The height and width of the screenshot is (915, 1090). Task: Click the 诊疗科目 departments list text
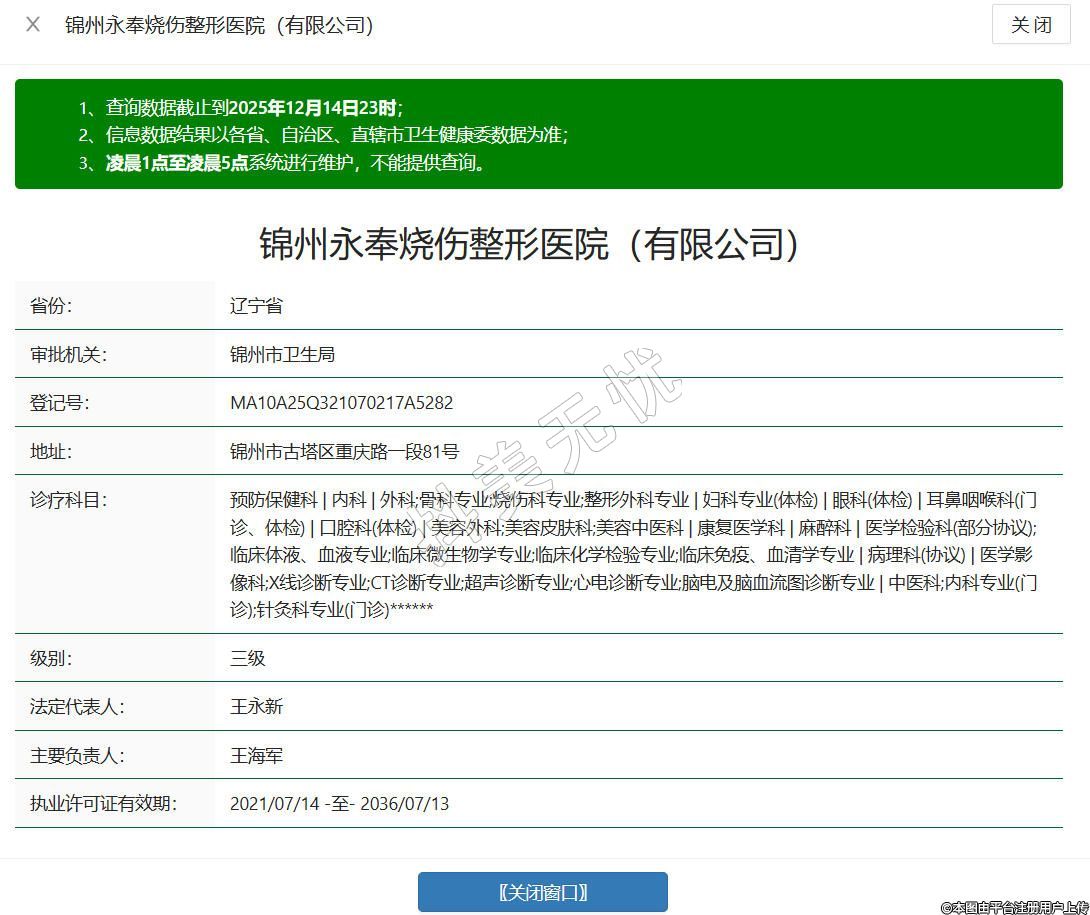(632, 554)
